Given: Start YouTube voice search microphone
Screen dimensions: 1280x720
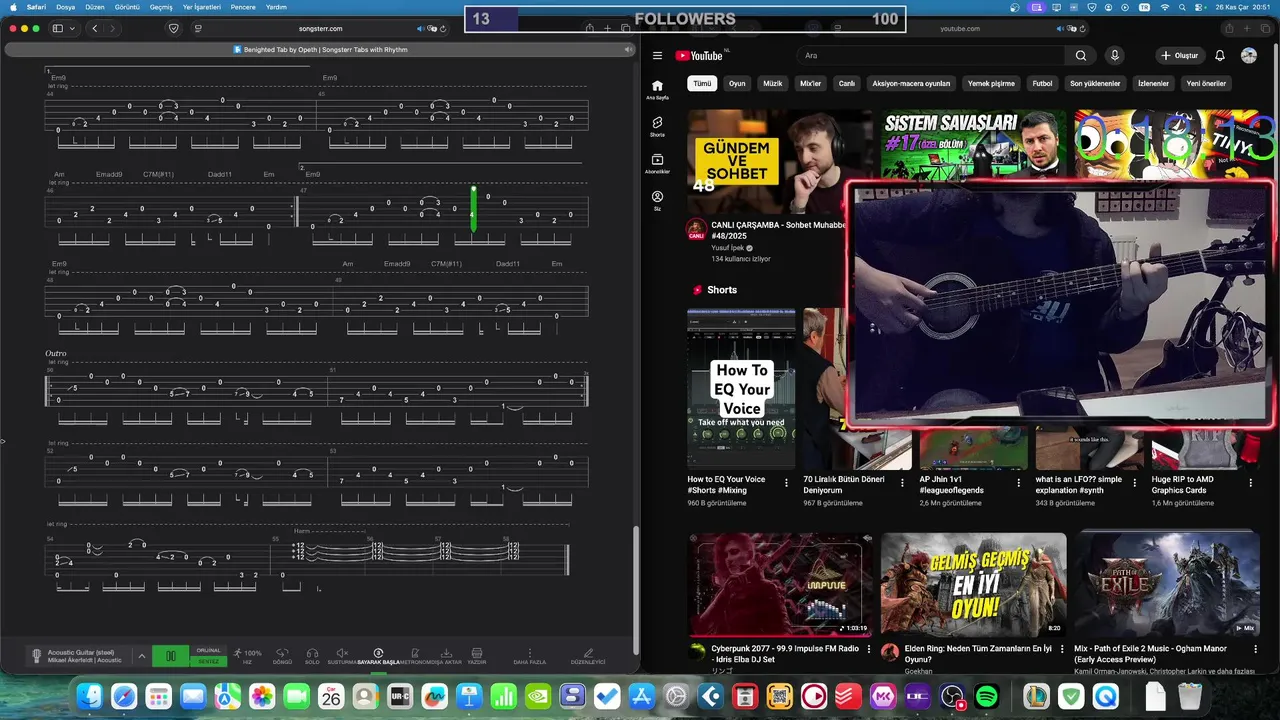Looking at the screenshot, I should [x=1114, y=56].
